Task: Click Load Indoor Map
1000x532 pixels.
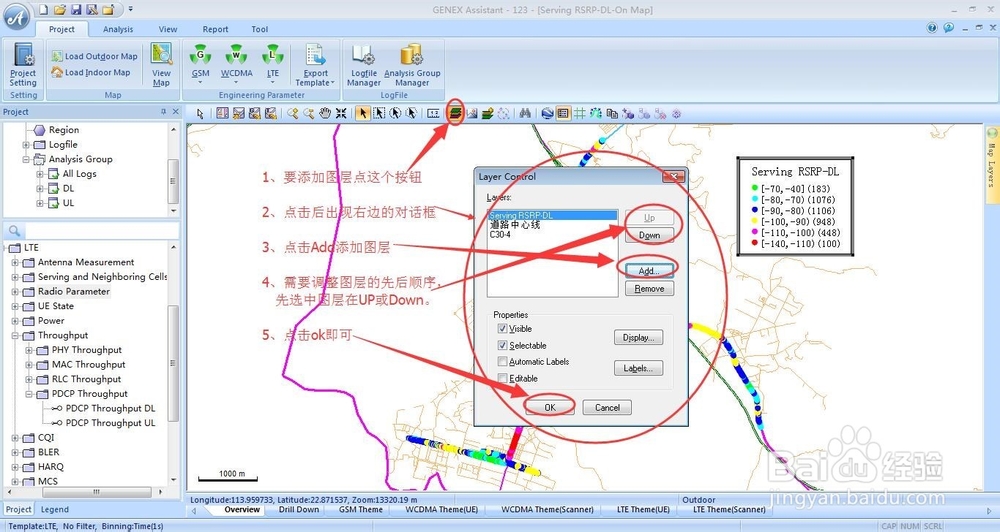Action: click(x=91, y=73)
